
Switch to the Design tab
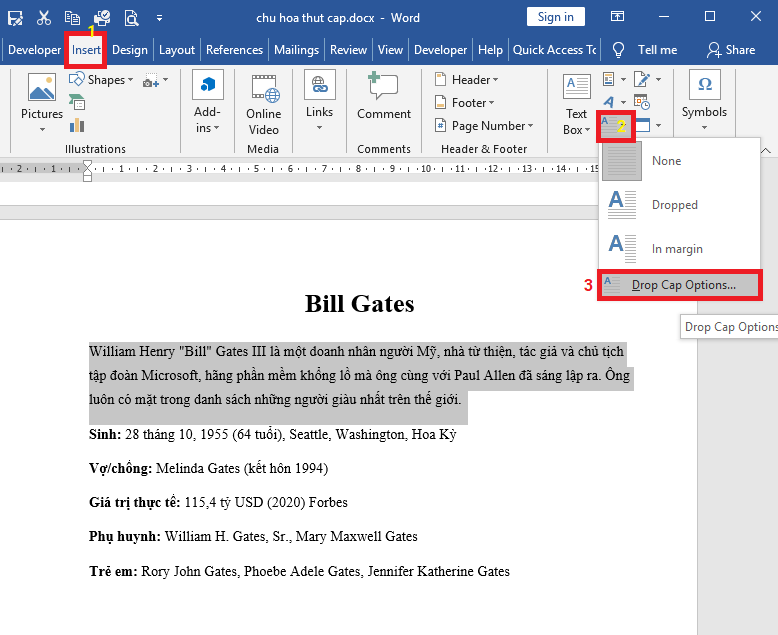pyautogui.click(x=130, y=50)
